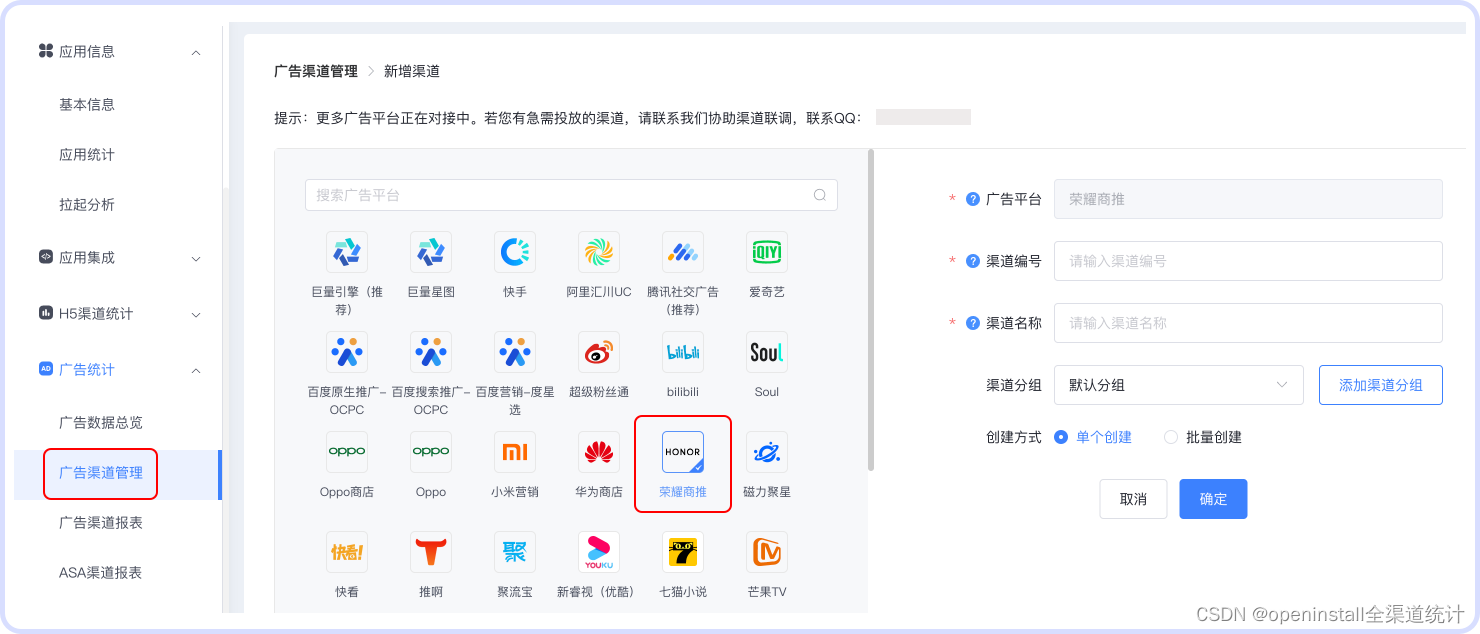1480x634 pixels.
Task: Select 百度原生推广-OCPC platform icon
Action: (x=347, y=352)
